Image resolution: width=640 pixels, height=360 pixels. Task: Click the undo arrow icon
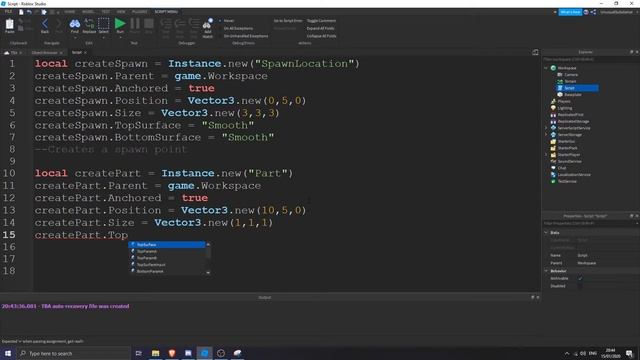[29, 12]
